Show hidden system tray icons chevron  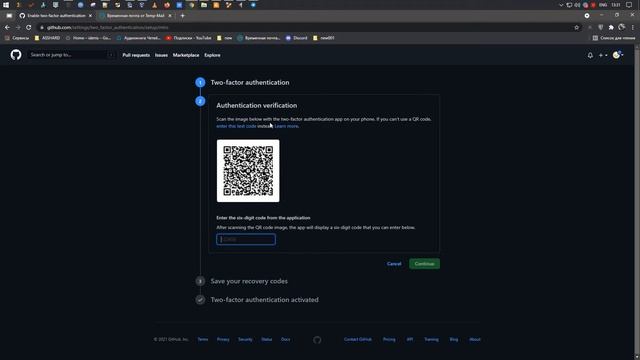(561, 5)
